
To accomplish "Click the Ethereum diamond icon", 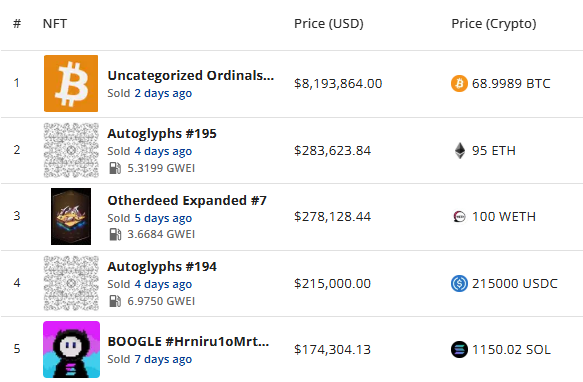I will tap(460, 151).
